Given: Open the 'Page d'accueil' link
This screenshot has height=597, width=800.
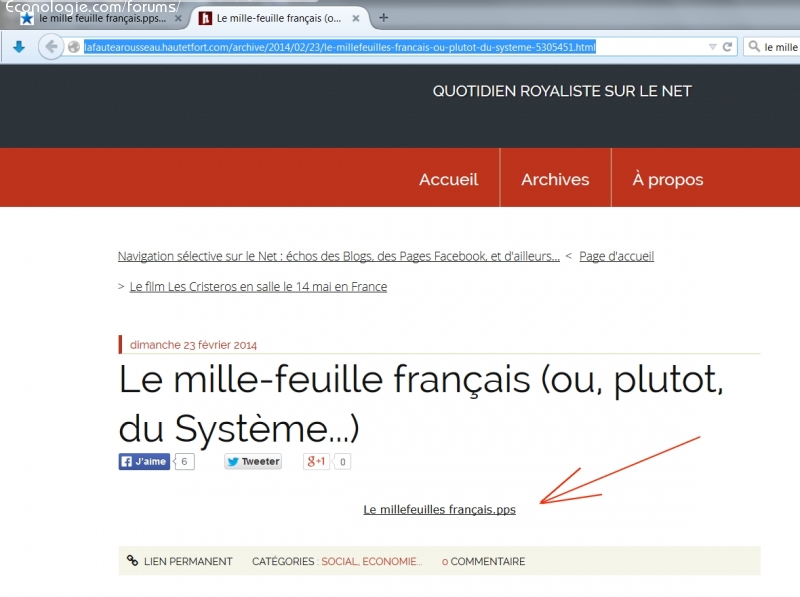Looking at the screenshot, I should (616, 256).
